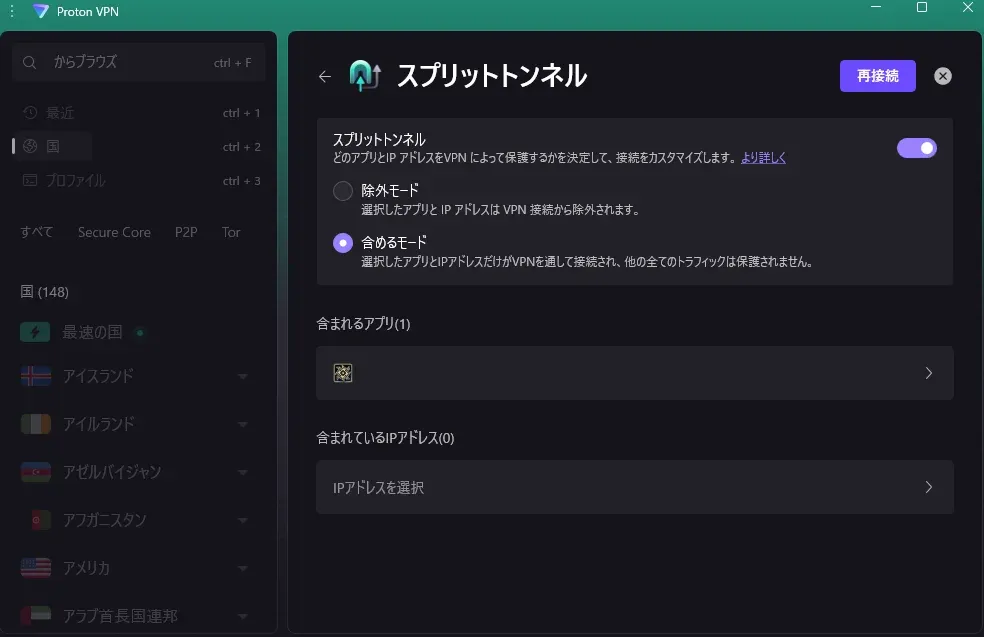Image resolution: width=984 pixels, height=637 pixels.
Task: Click the 国 sidebar label
Action: click(x=53, y=146)
